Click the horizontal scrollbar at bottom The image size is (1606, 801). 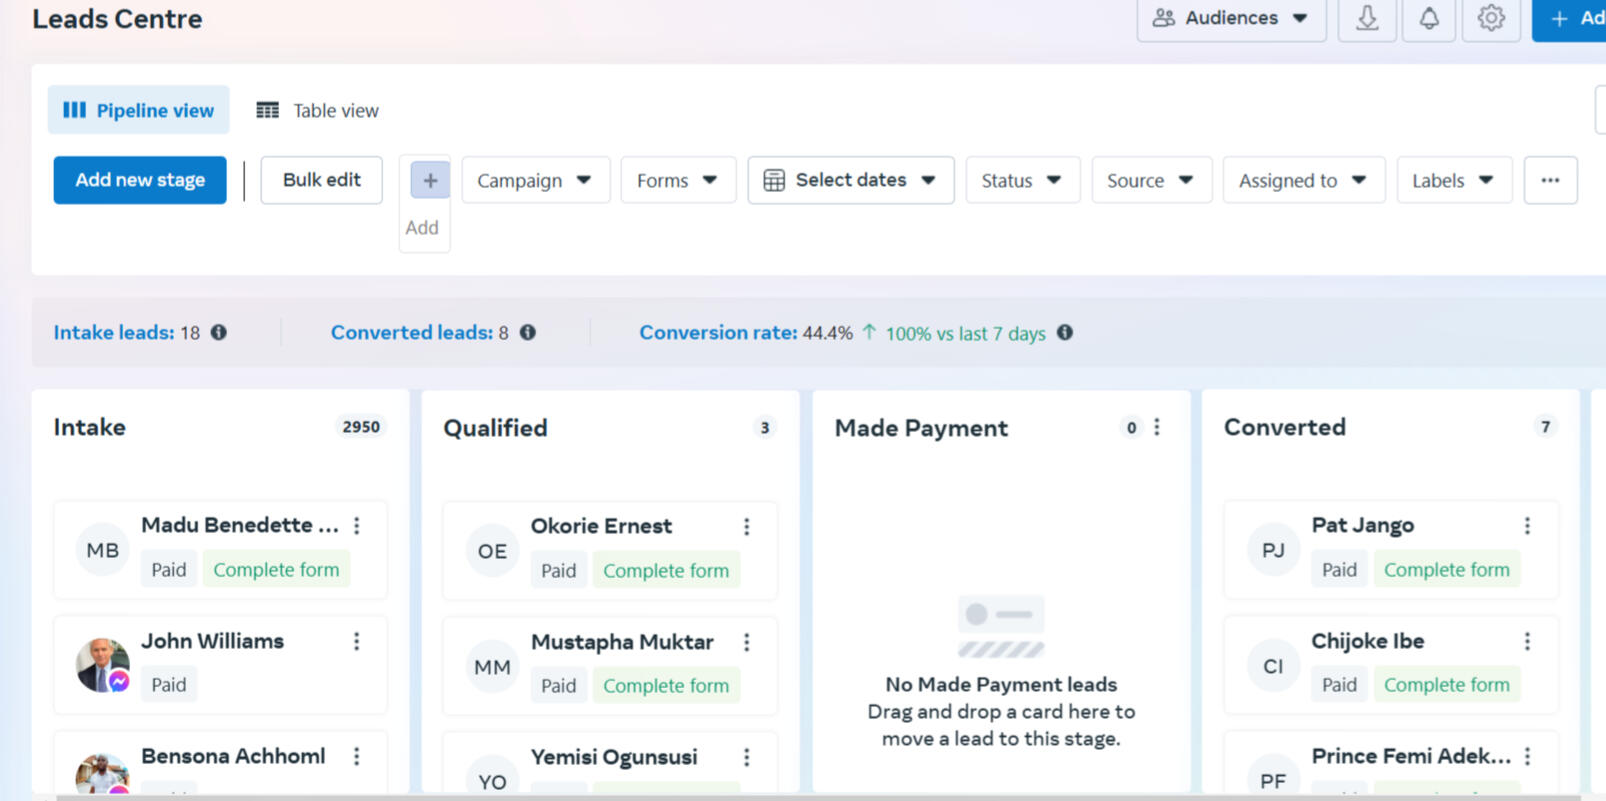coord(818,797)
